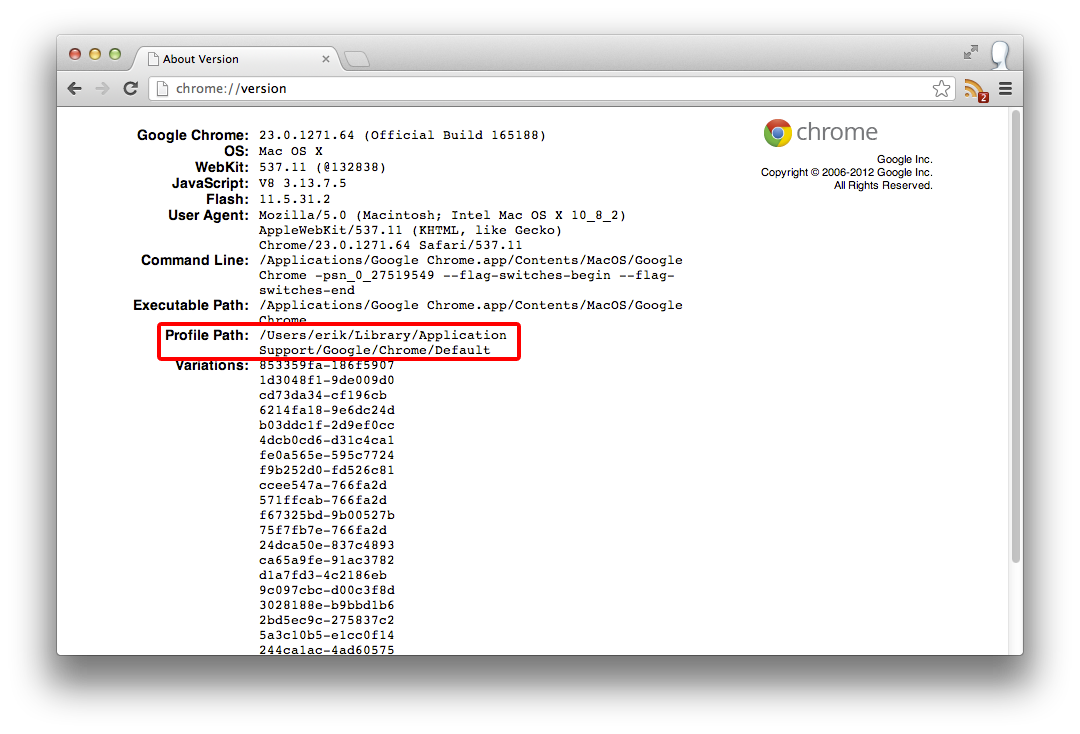Click variation '4dcb0cd6-d31c4ca1'
This screenshot has width=1080, height=734.
[x=326, y=440]
